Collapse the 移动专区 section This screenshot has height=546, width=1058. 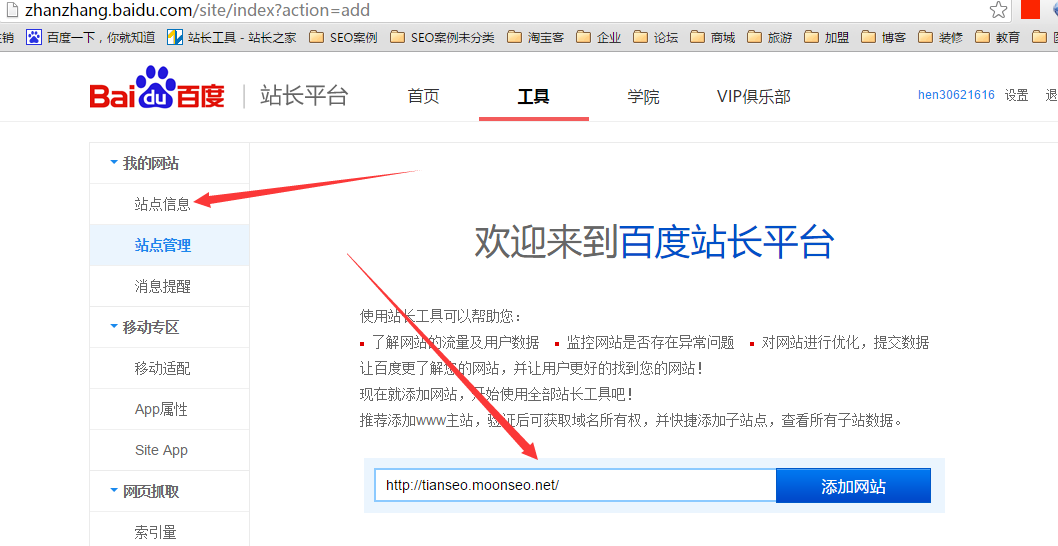(144, 327)
